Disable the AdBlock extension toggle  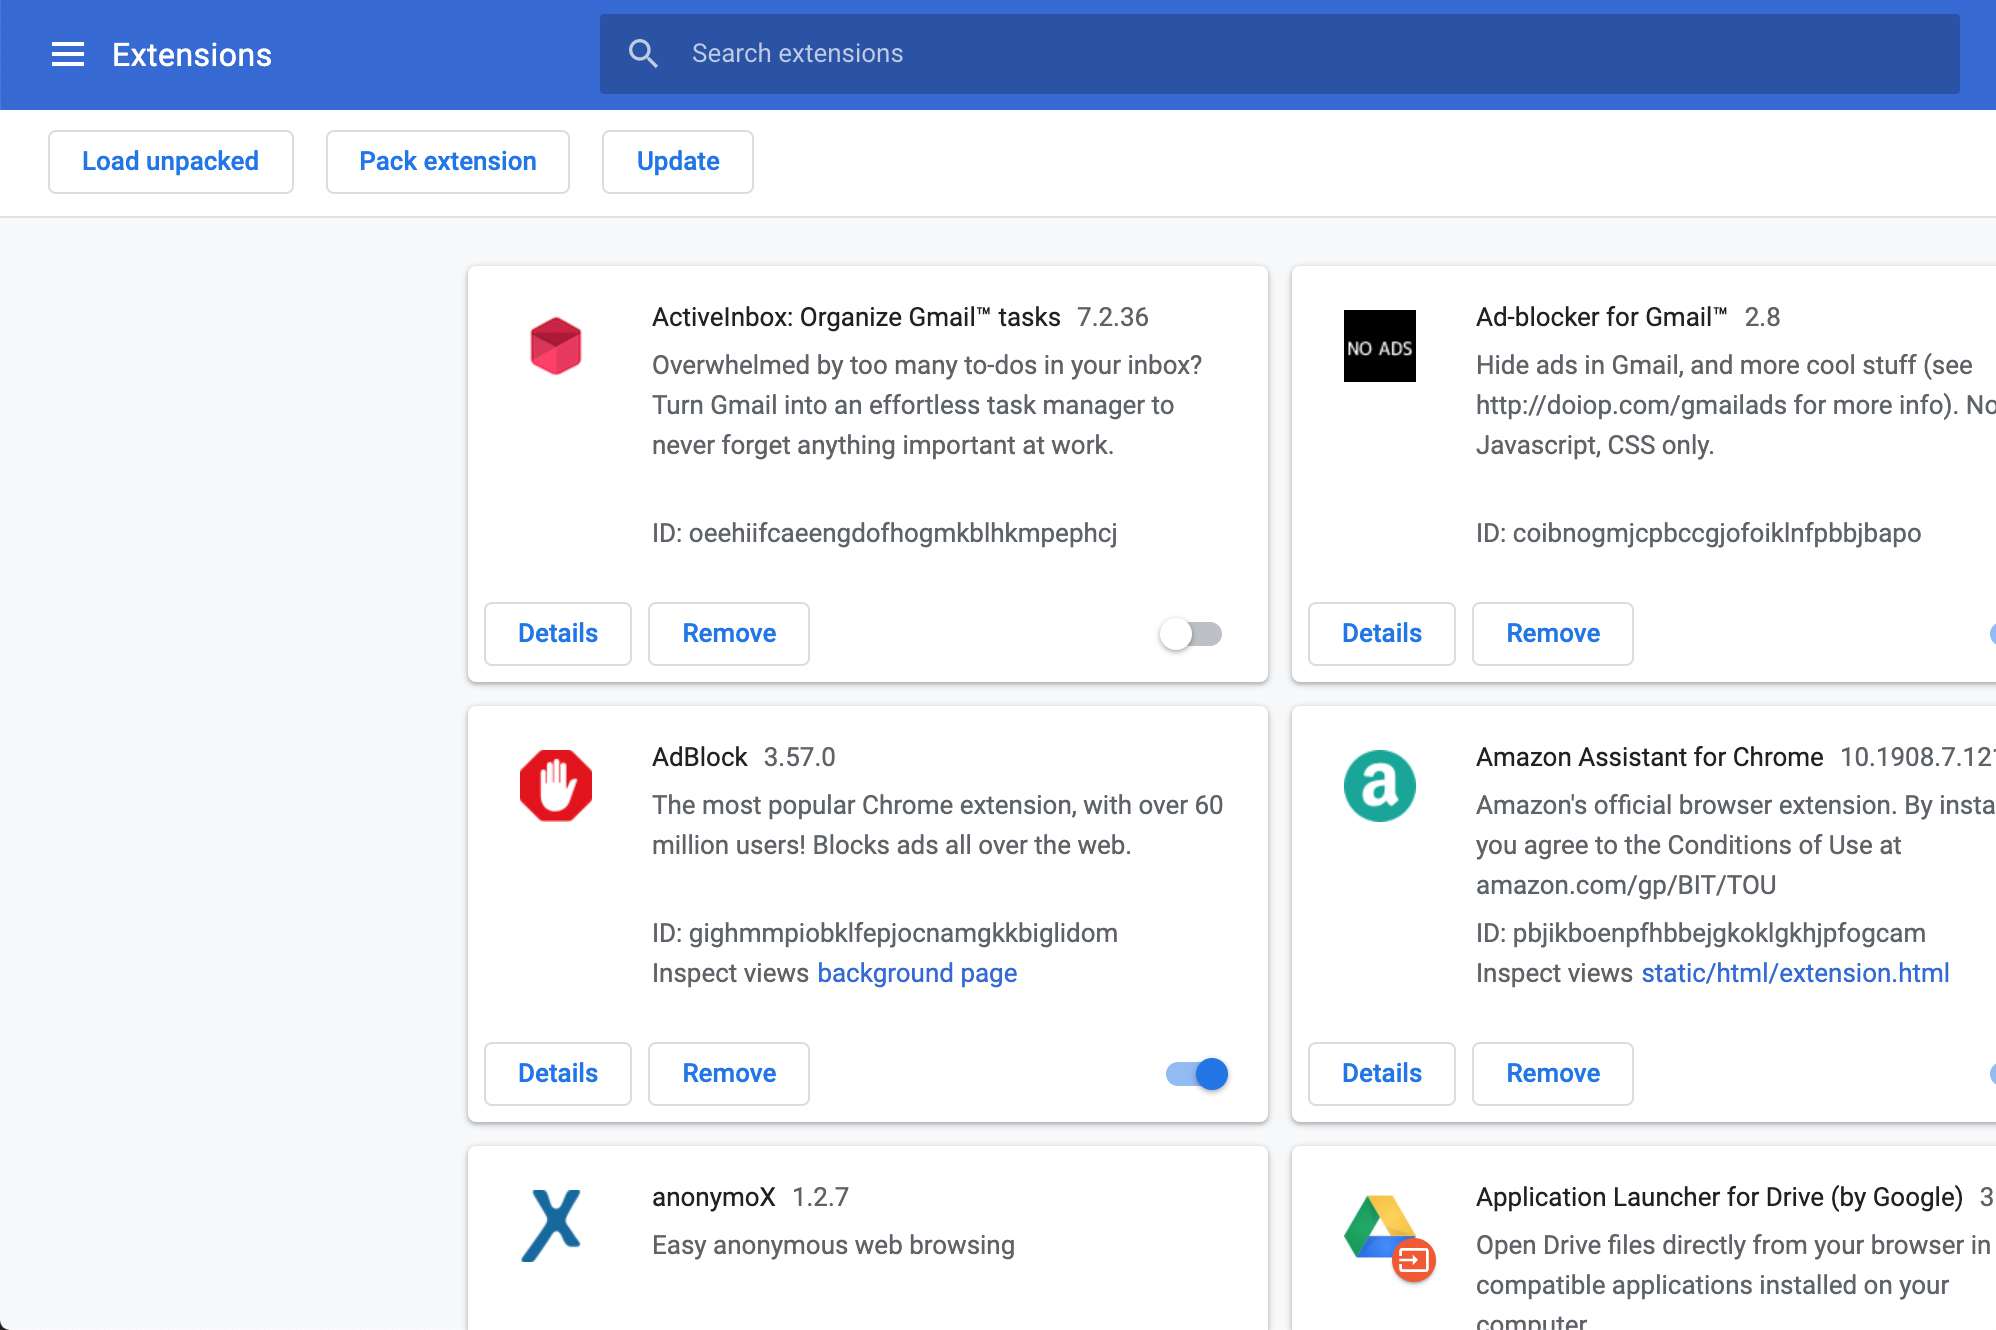click(1197, 1074)
